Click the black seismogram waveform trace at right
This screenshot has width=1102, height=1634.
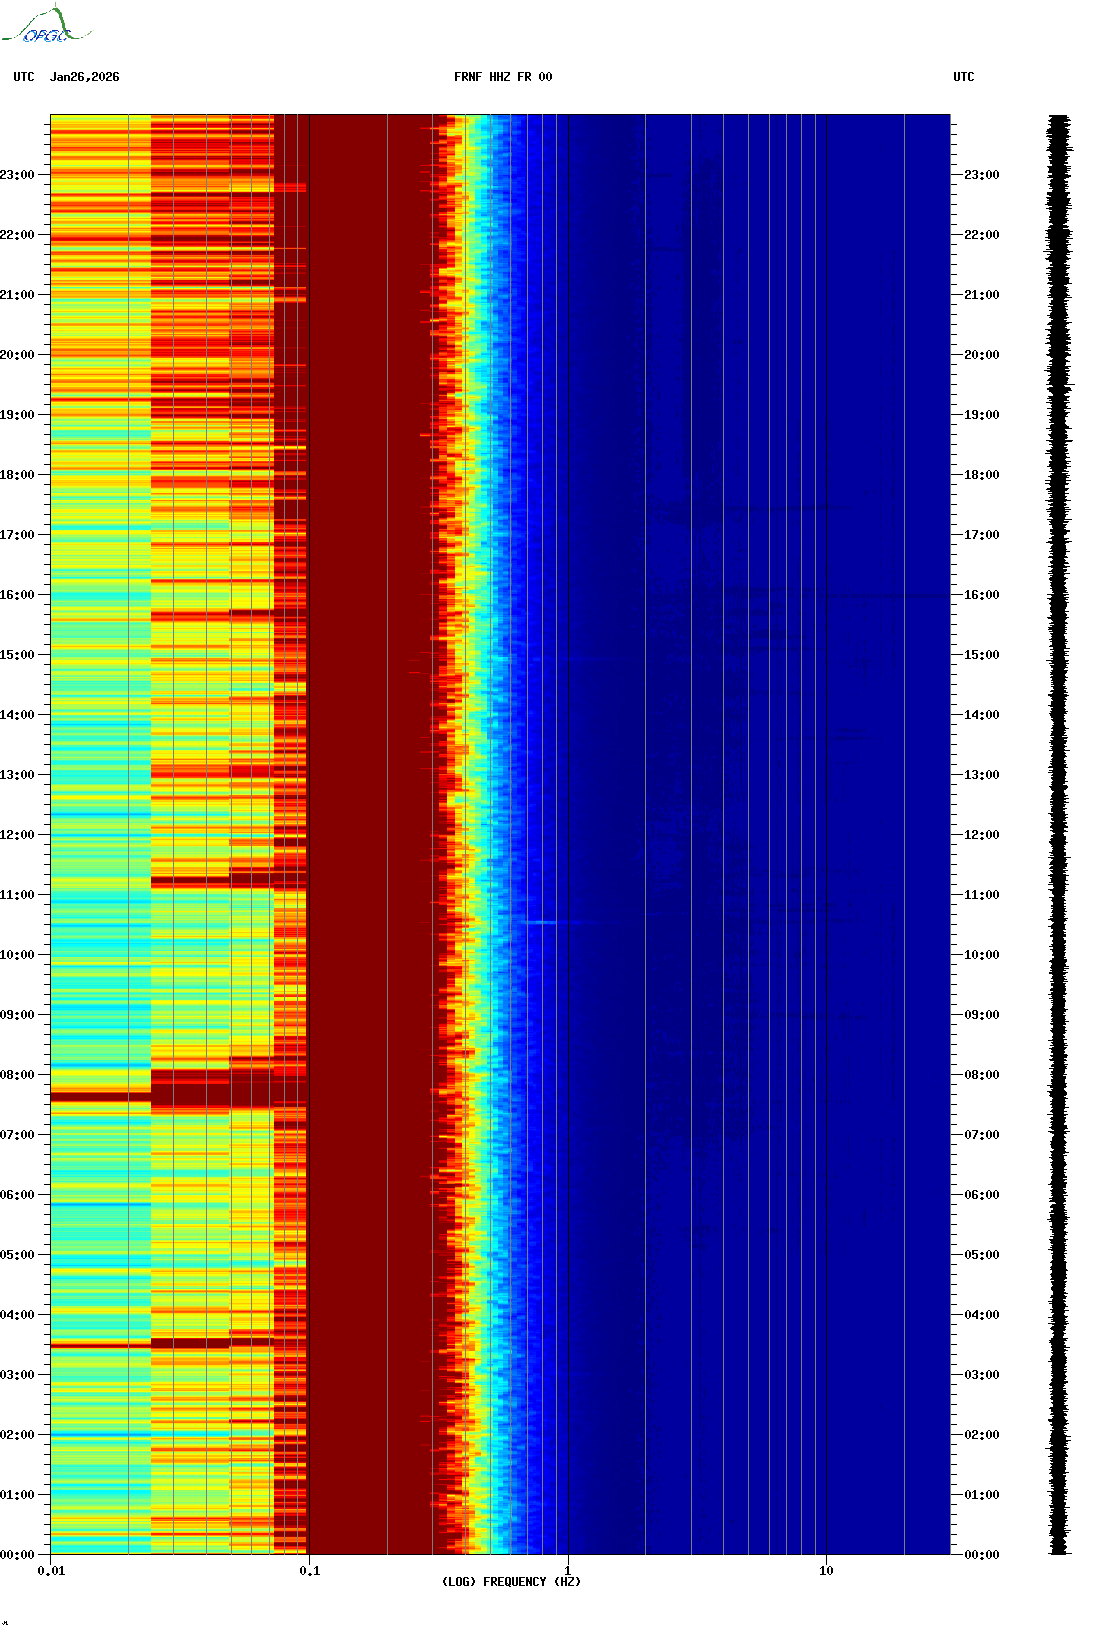[x=1059, y=835]
